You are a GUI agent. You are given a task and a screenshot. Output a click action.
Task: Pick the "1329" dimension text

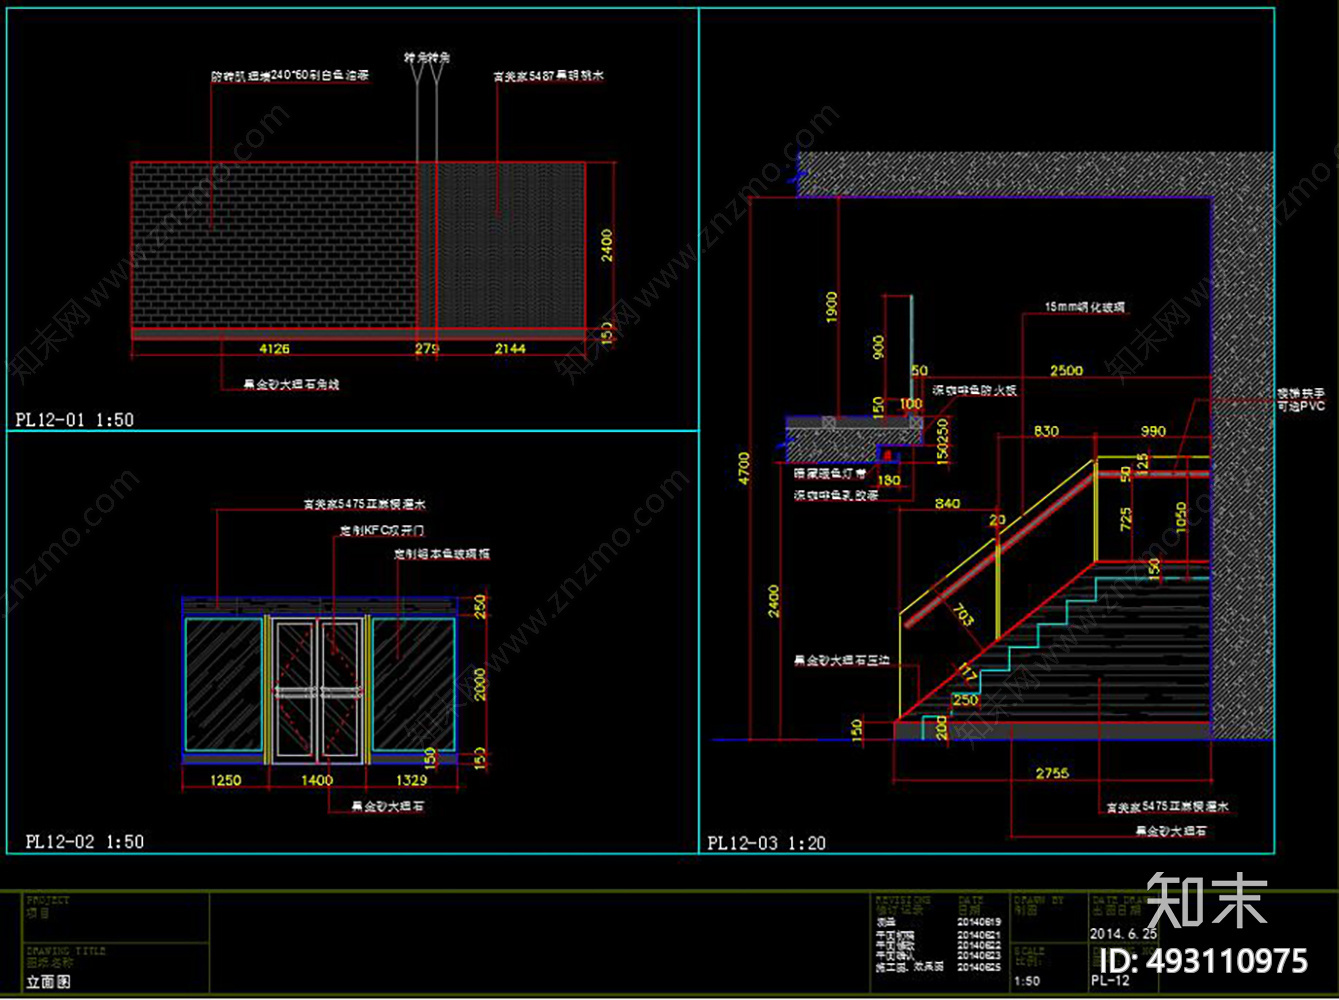411,780
